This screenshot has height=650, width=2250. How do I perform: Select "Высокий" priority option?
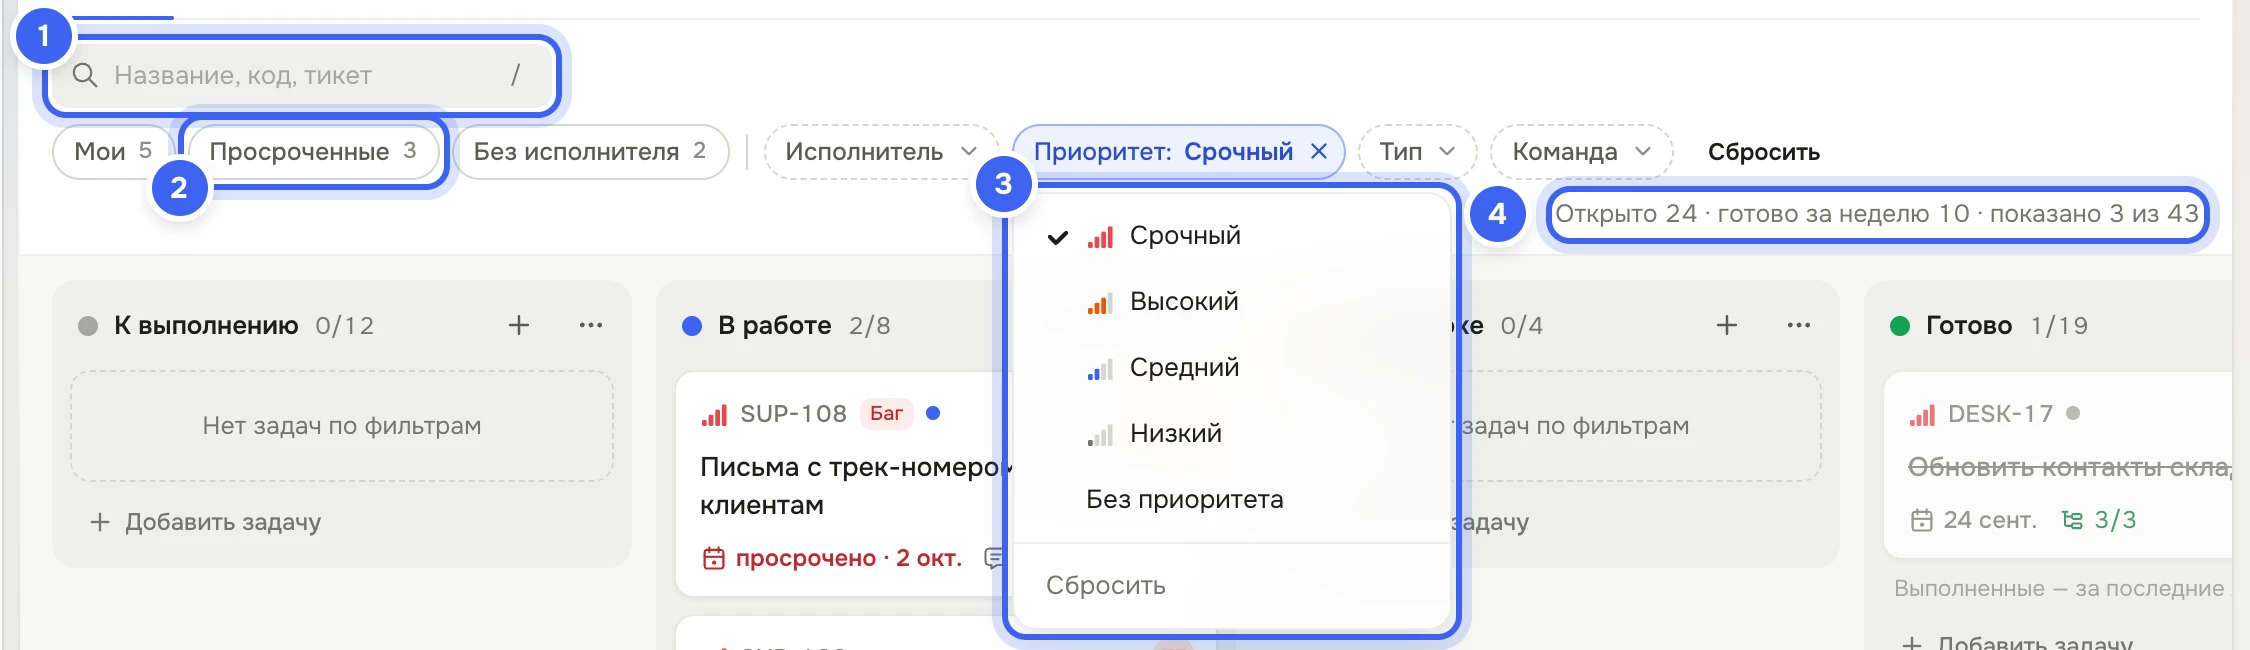[x=1231, y=302]
